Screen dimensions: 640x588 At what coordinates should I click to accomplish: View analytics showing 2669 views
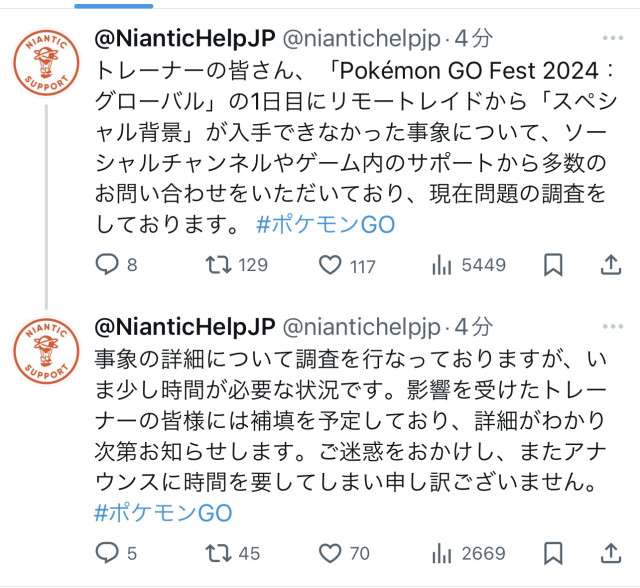(442, 553)
